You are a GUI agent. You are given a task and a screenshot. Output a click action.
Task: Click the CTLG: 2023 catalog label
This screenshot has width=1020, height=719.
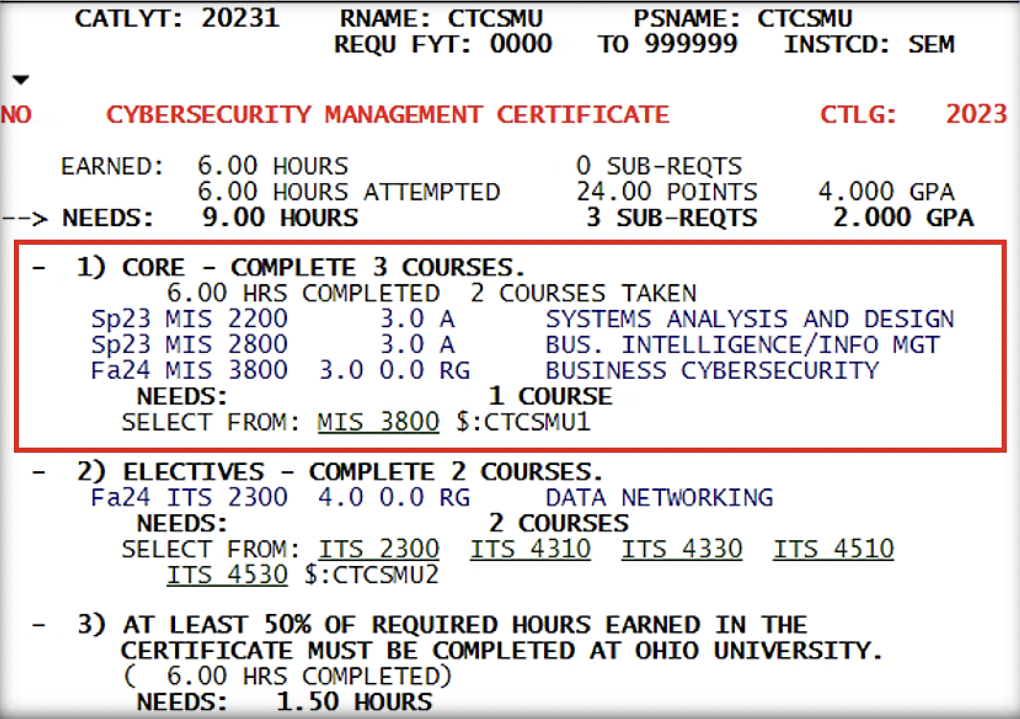tap(912, 114)
